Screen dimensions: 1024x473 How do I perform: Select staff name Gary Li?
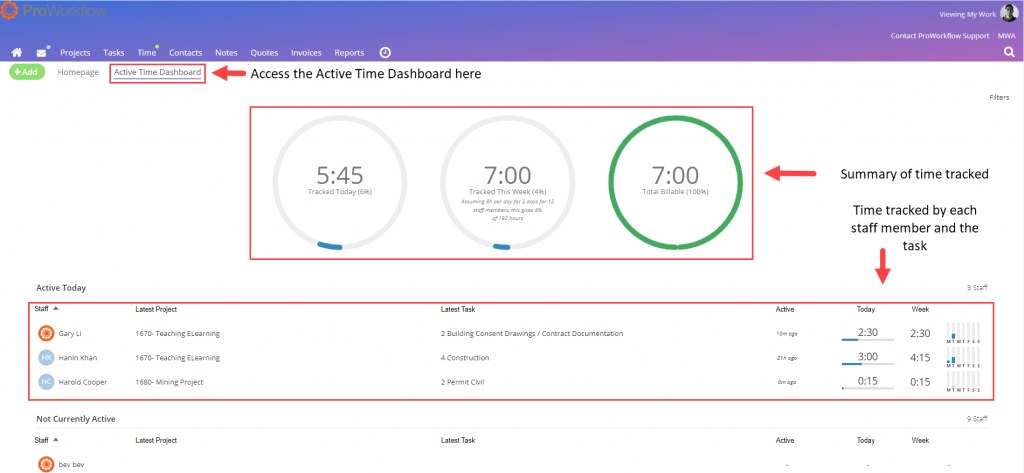pyautogui.click(x=71, y=333)
